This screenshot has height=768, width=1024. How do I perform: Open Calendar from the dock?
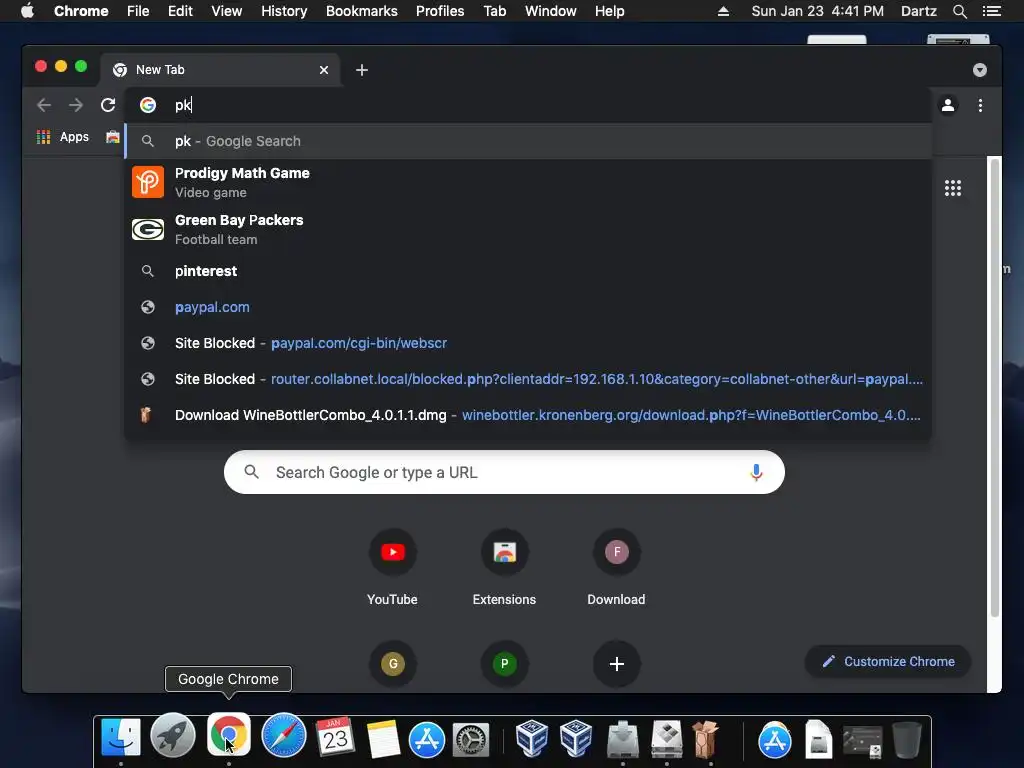point(336,738)
